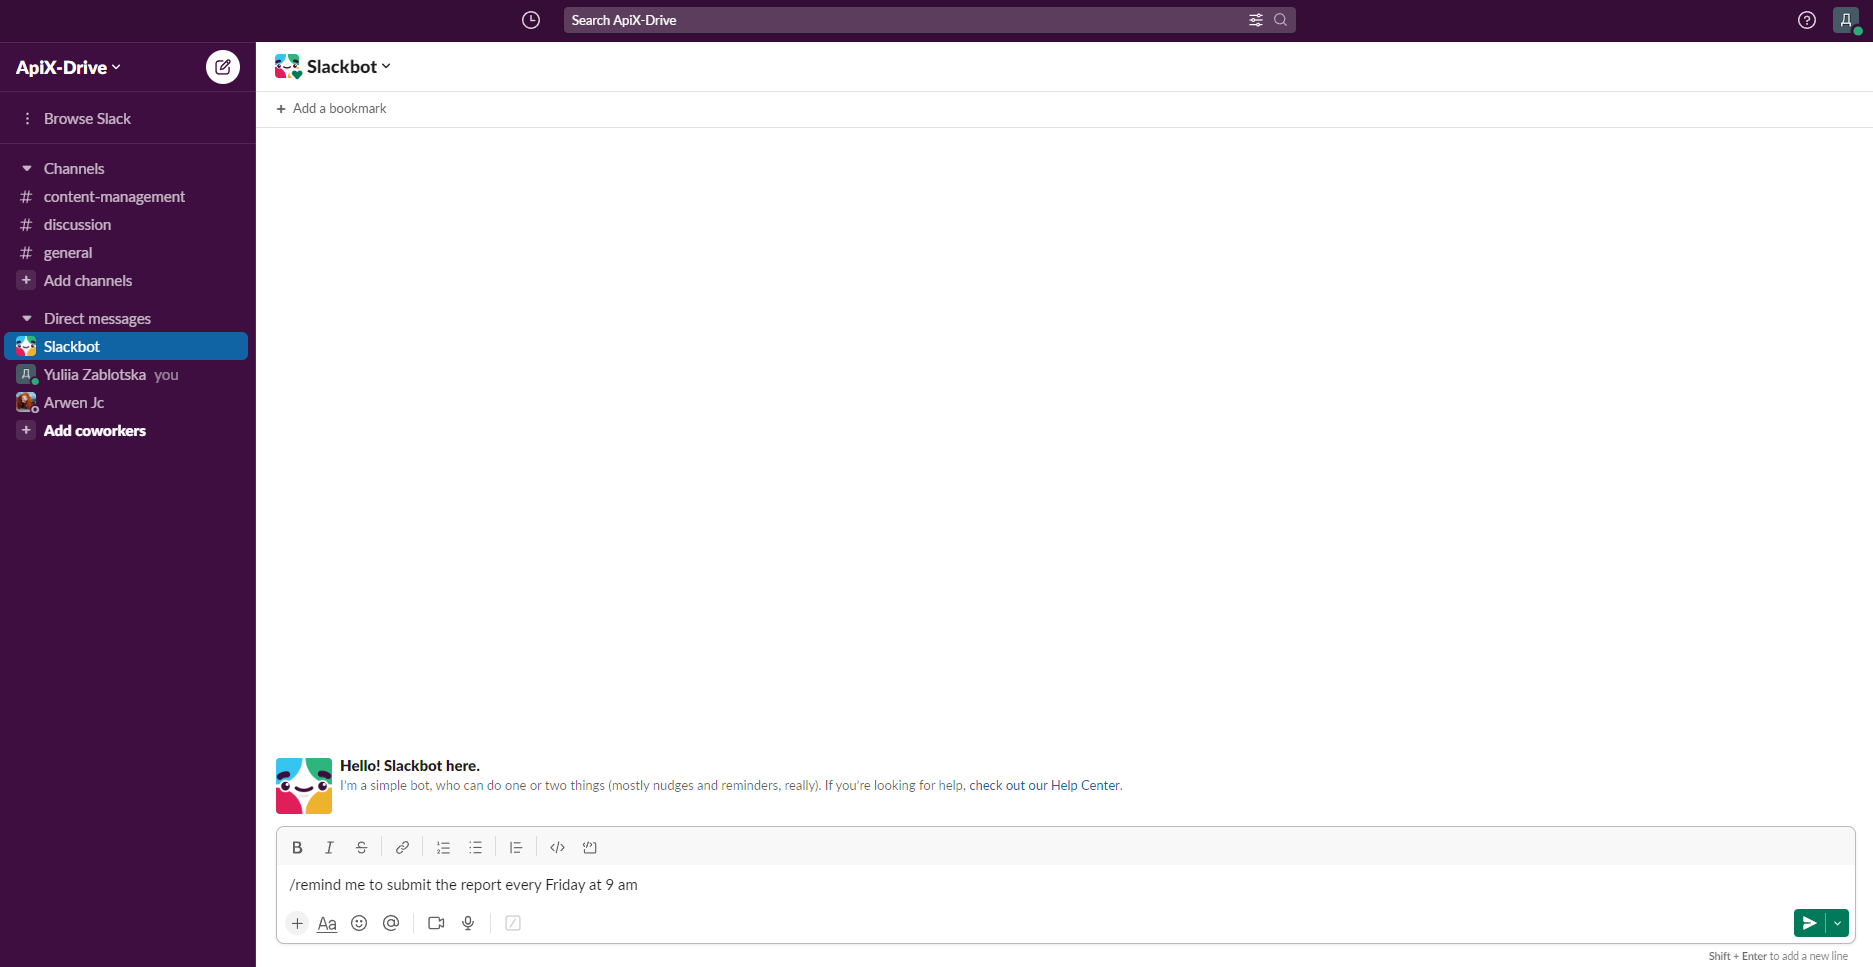Open the emoji picker
Screen dimensions: 1873x967
[359, 923]
